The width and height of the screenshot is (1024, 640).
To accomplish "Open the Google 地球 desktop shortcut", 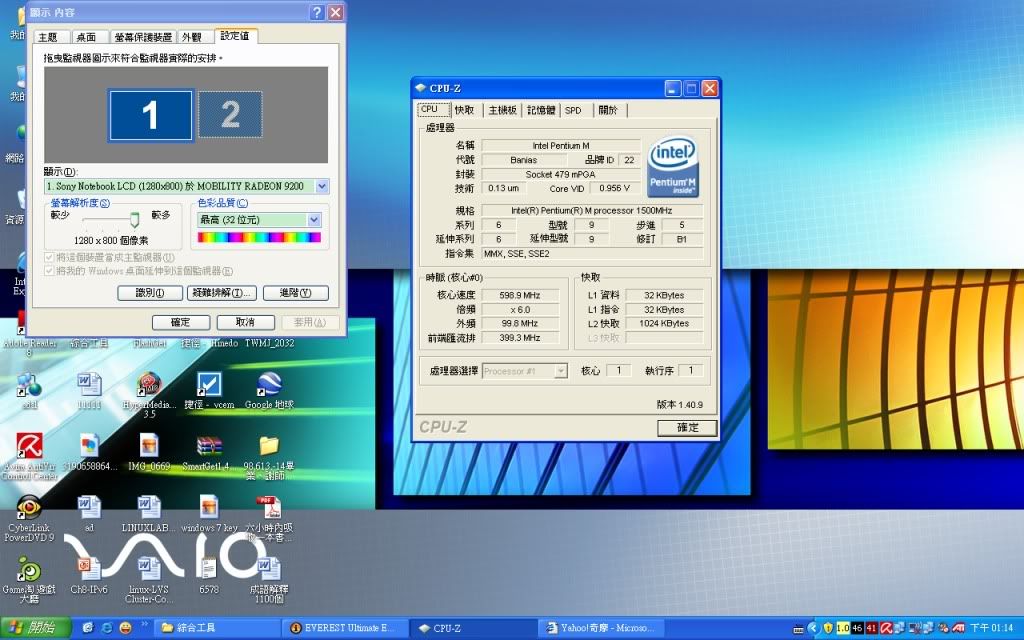I will pyautogui.click(x=268, y=385).
